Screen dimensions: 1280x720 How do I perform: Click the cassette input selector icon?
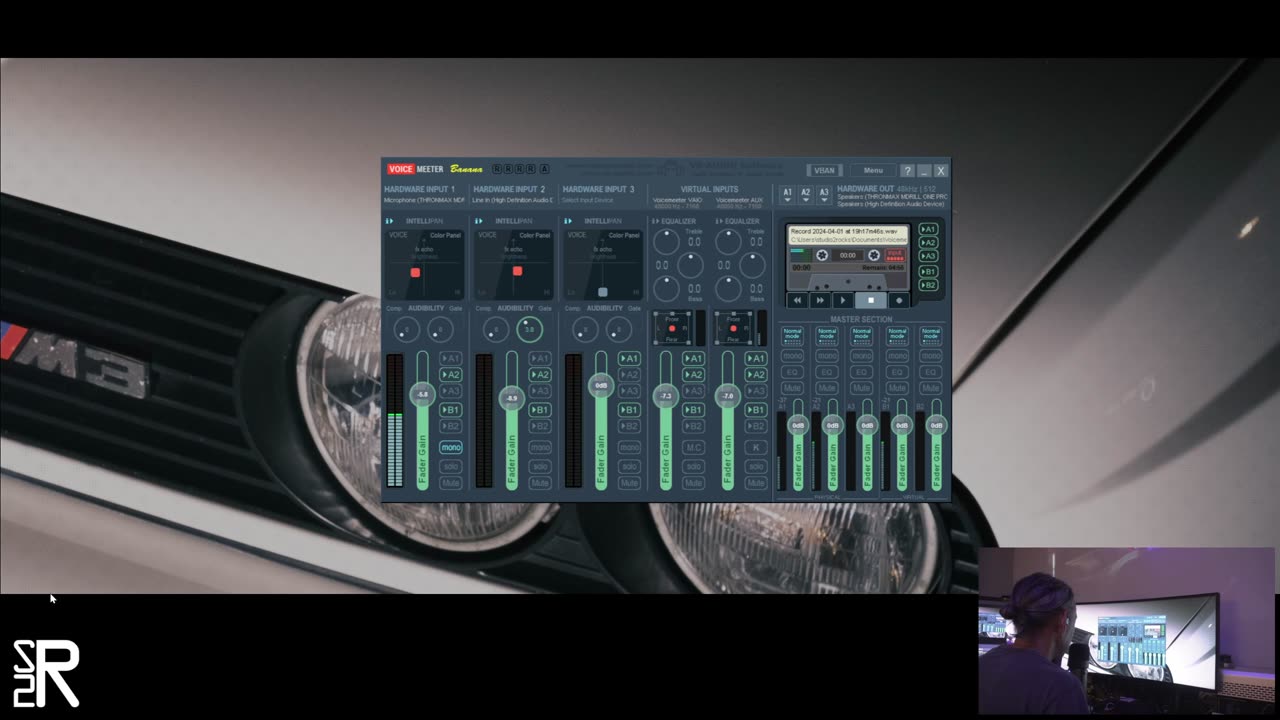(x=895, y=255)
